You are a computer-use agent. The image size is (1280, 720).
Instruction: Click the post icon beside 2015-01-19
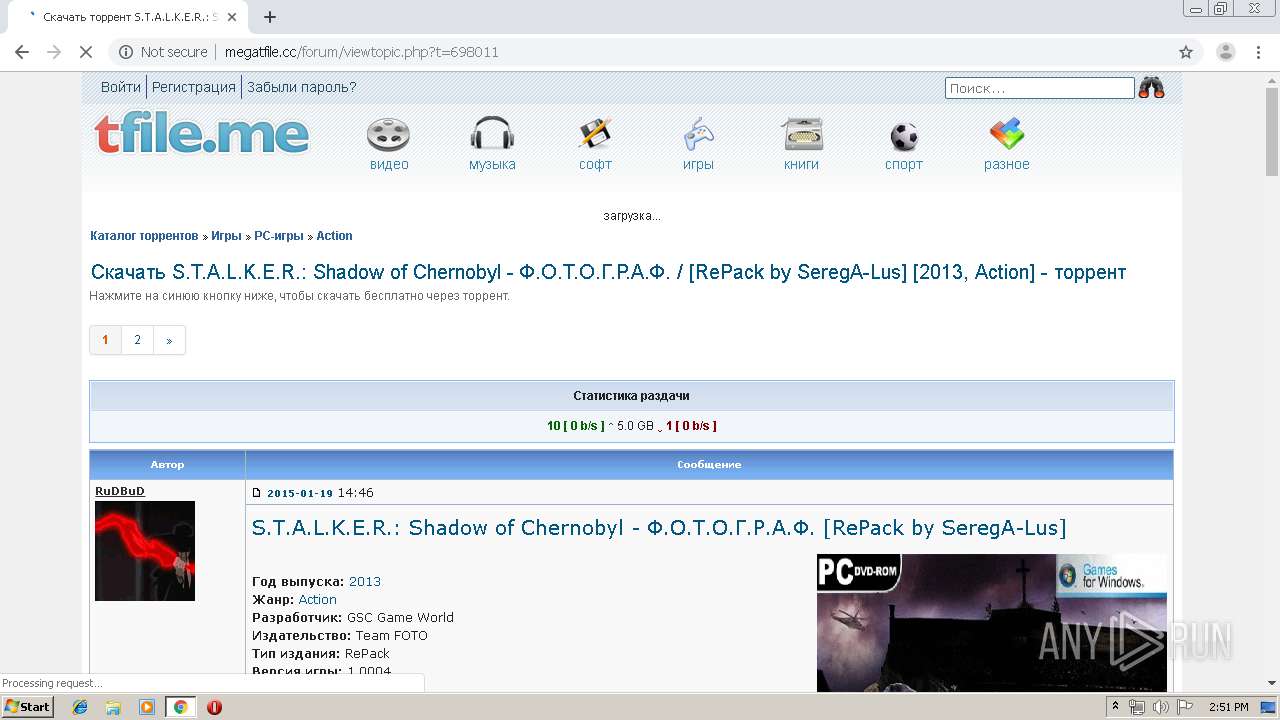256,493
